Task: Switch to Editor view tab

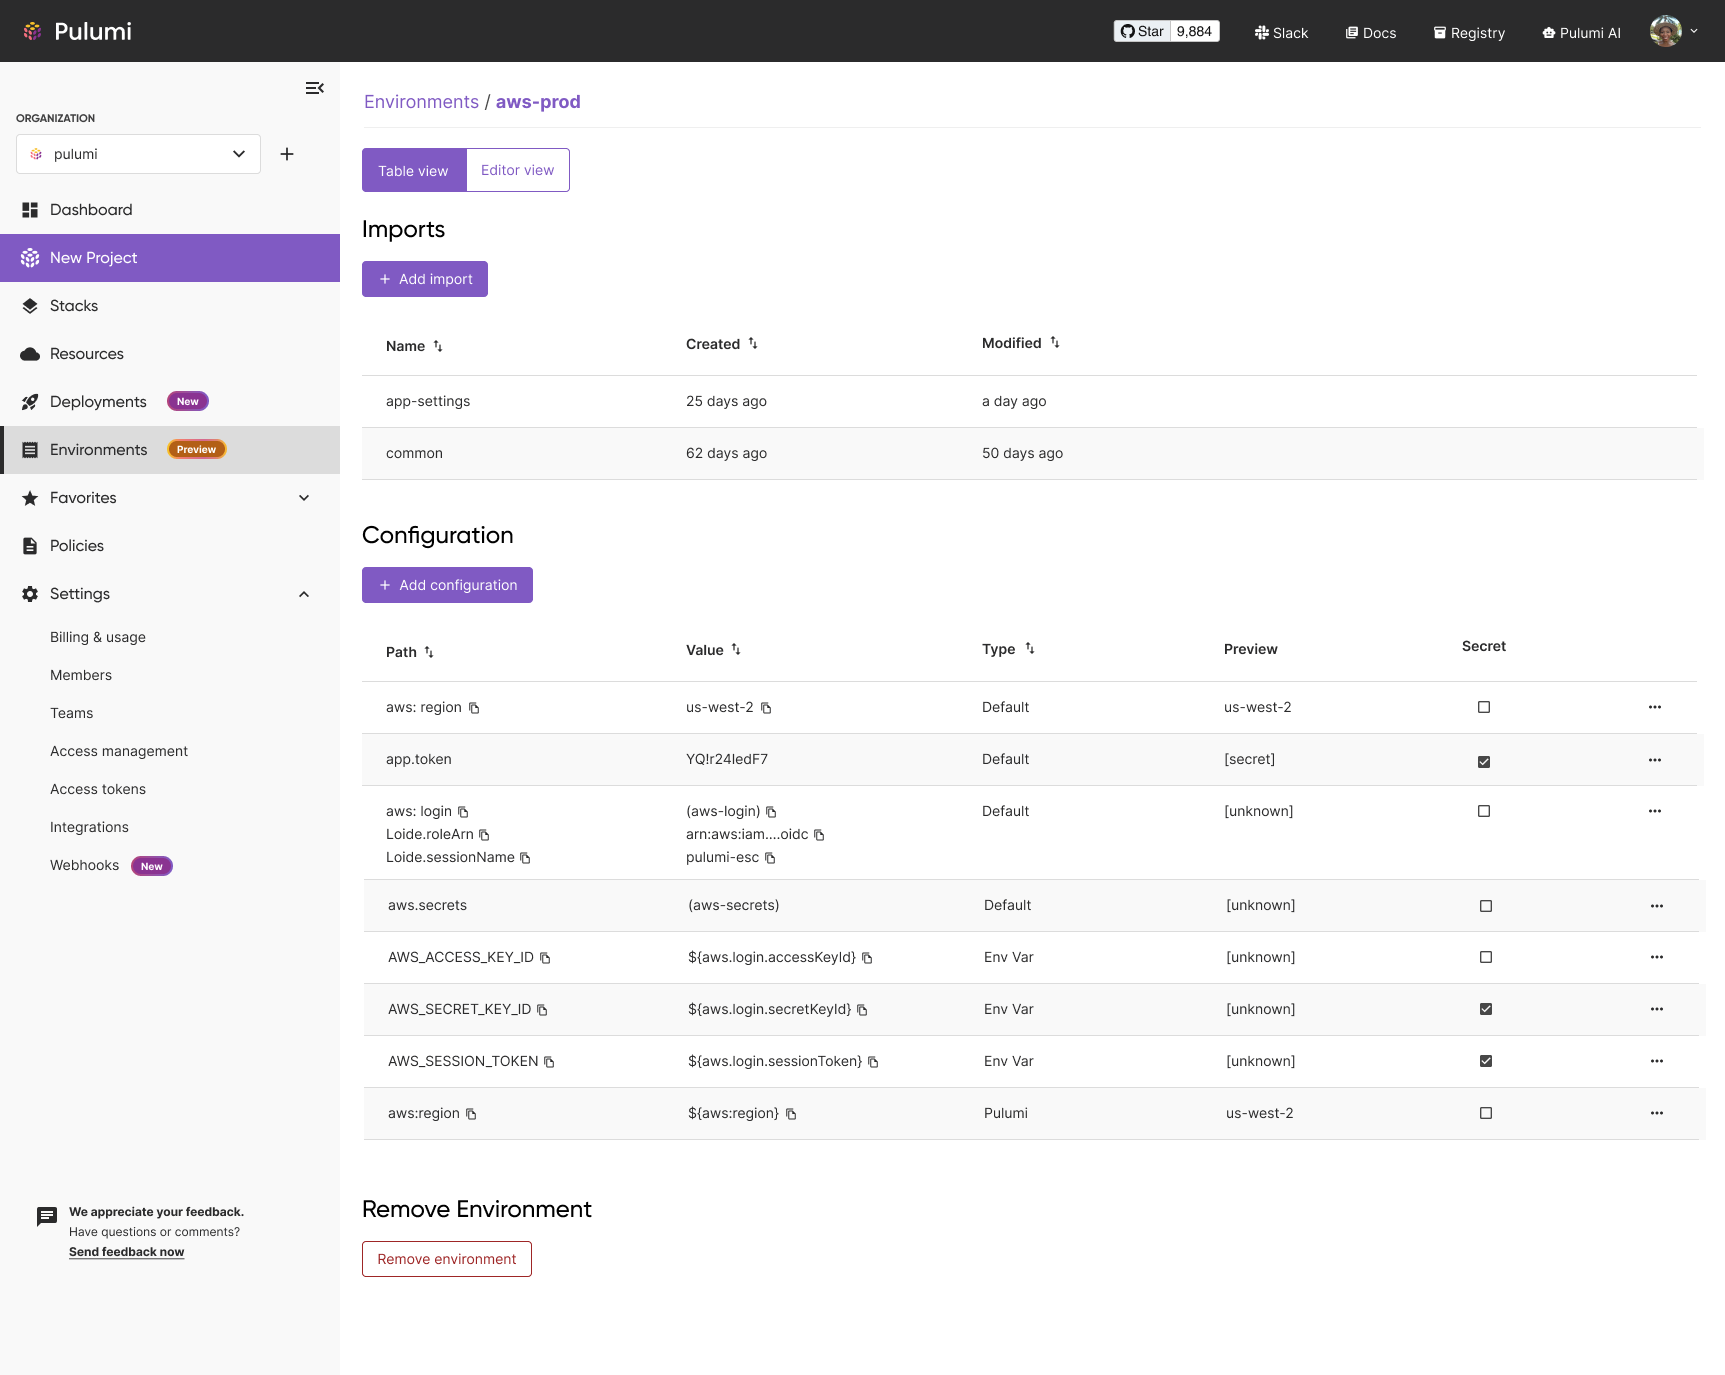Action: [x=517, y=170]
